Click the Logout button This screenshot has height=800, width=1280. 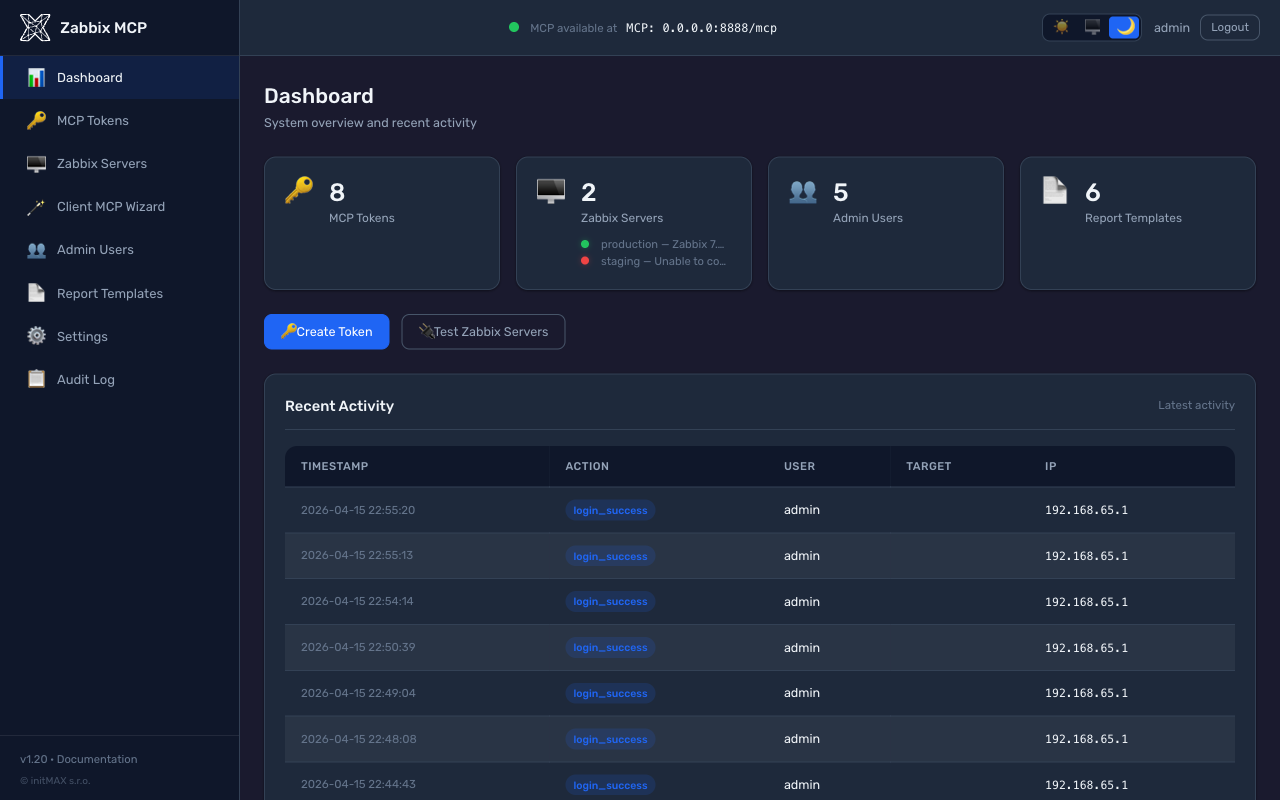1229,27
